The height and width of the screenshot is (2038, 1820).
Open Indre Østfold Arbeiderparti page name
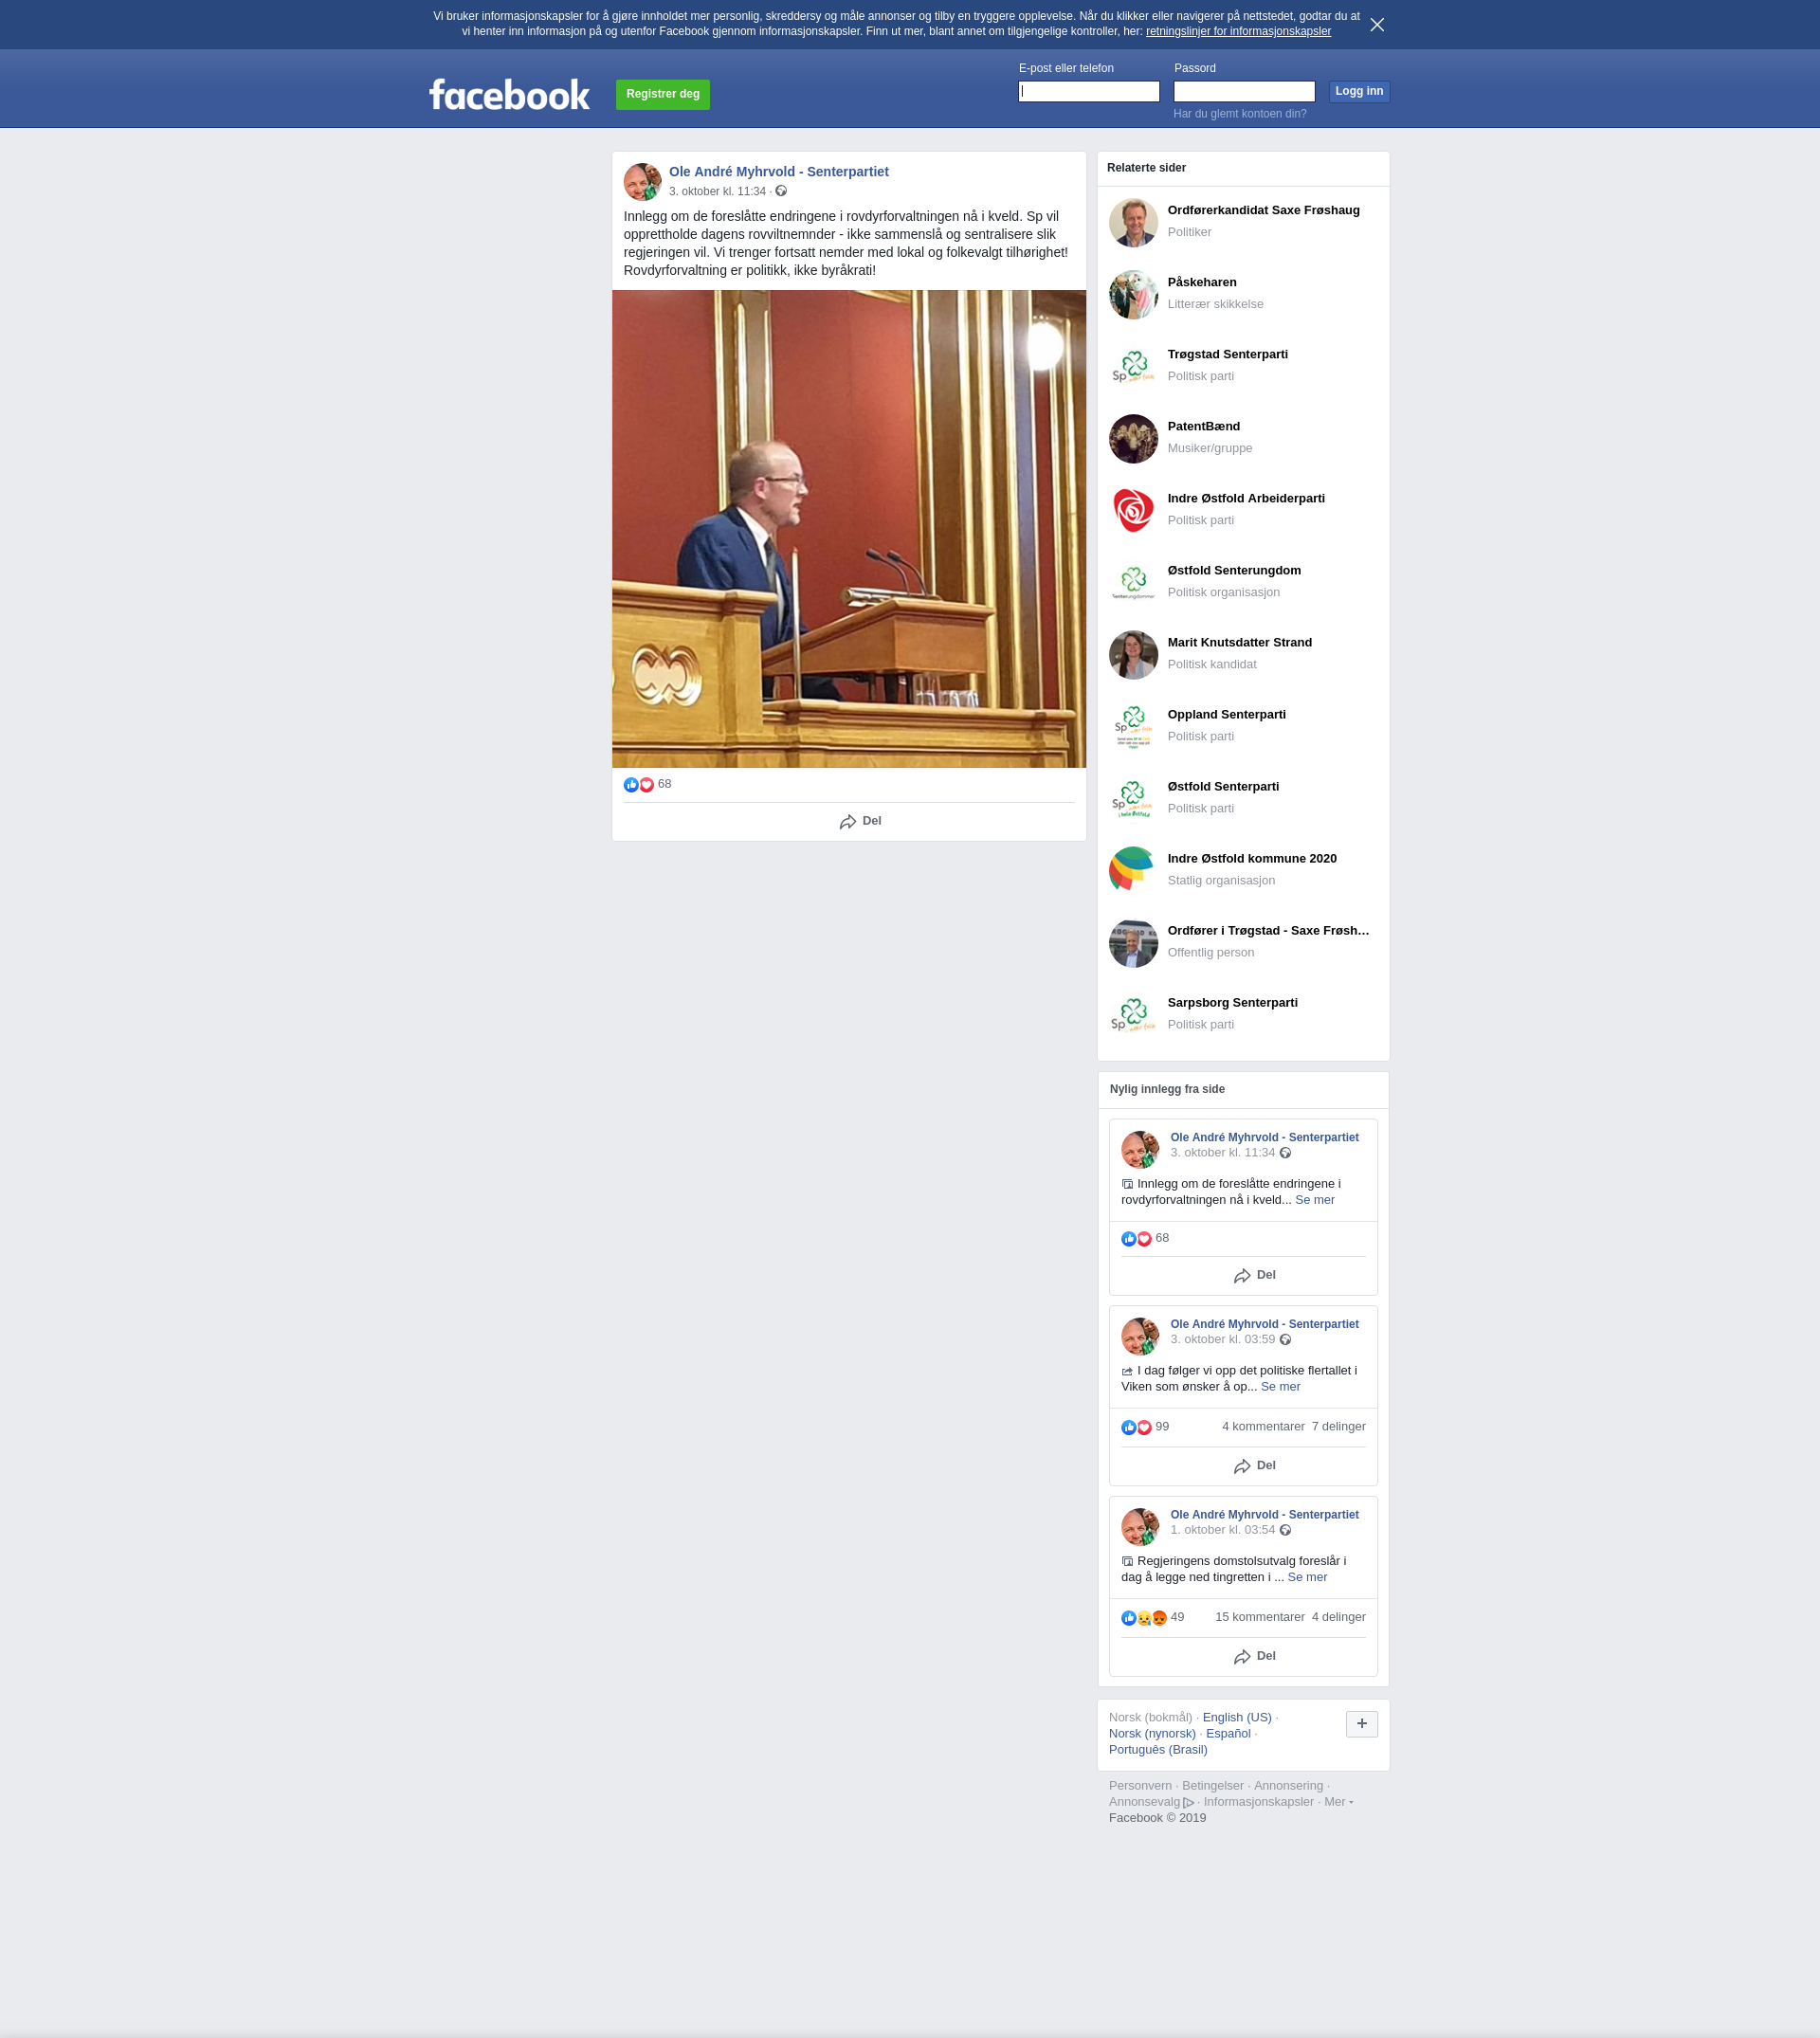click(1246, 499)
